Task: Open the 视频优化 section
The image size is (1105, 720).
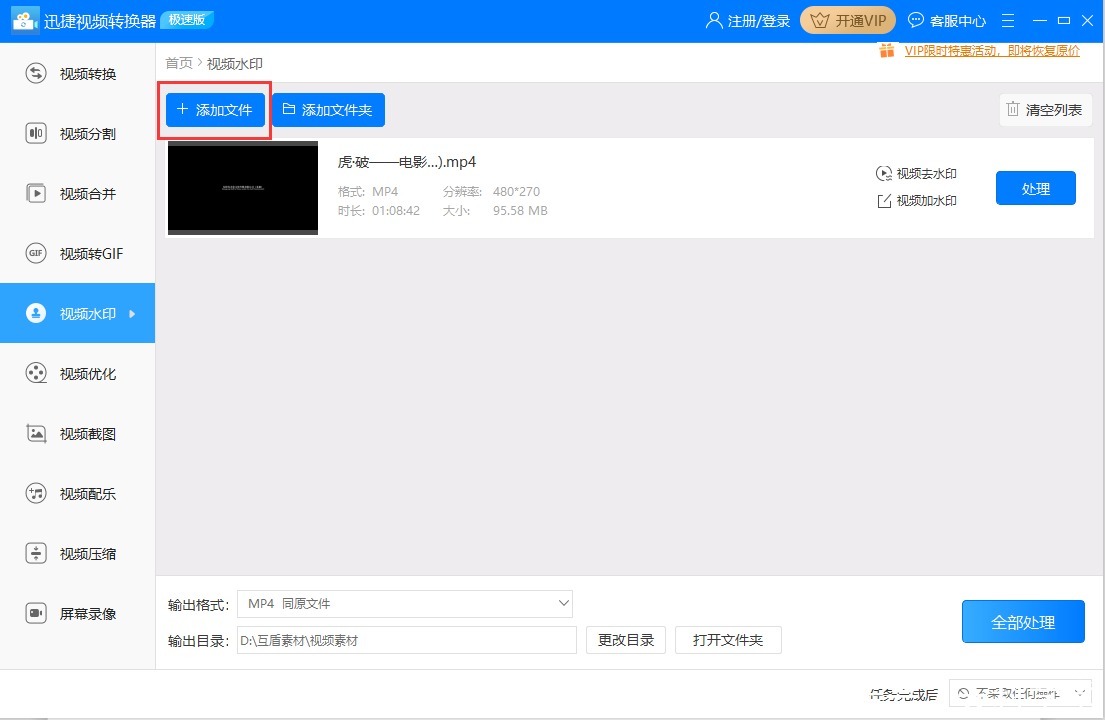Action: pyautogui.click(x=78, y=373)
